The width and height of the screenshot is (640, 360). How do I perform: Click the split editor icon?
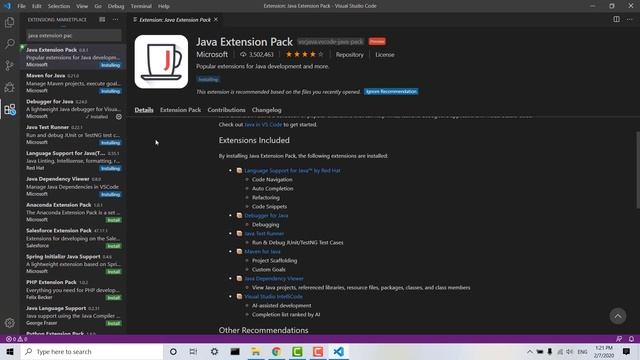click(x=616, y=20)
